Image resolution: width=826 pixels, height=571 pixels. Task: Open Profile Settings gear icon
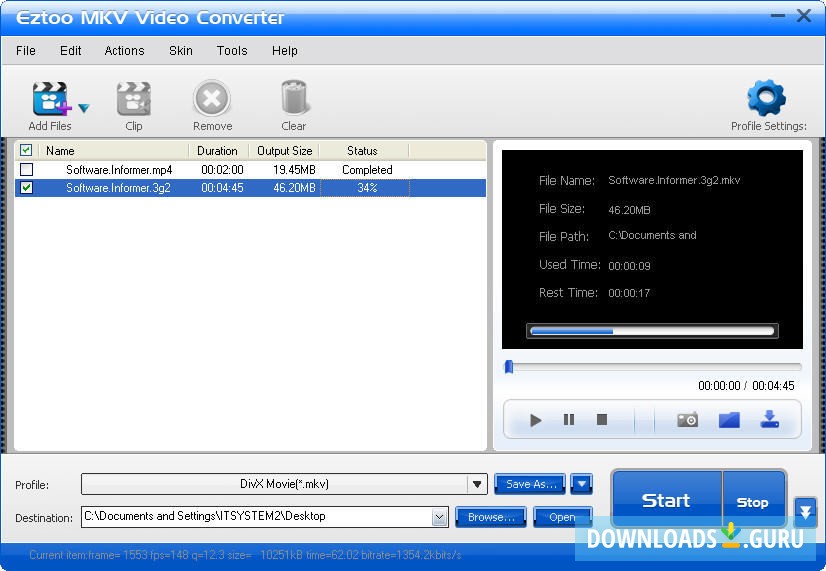(x=766, y=98)
